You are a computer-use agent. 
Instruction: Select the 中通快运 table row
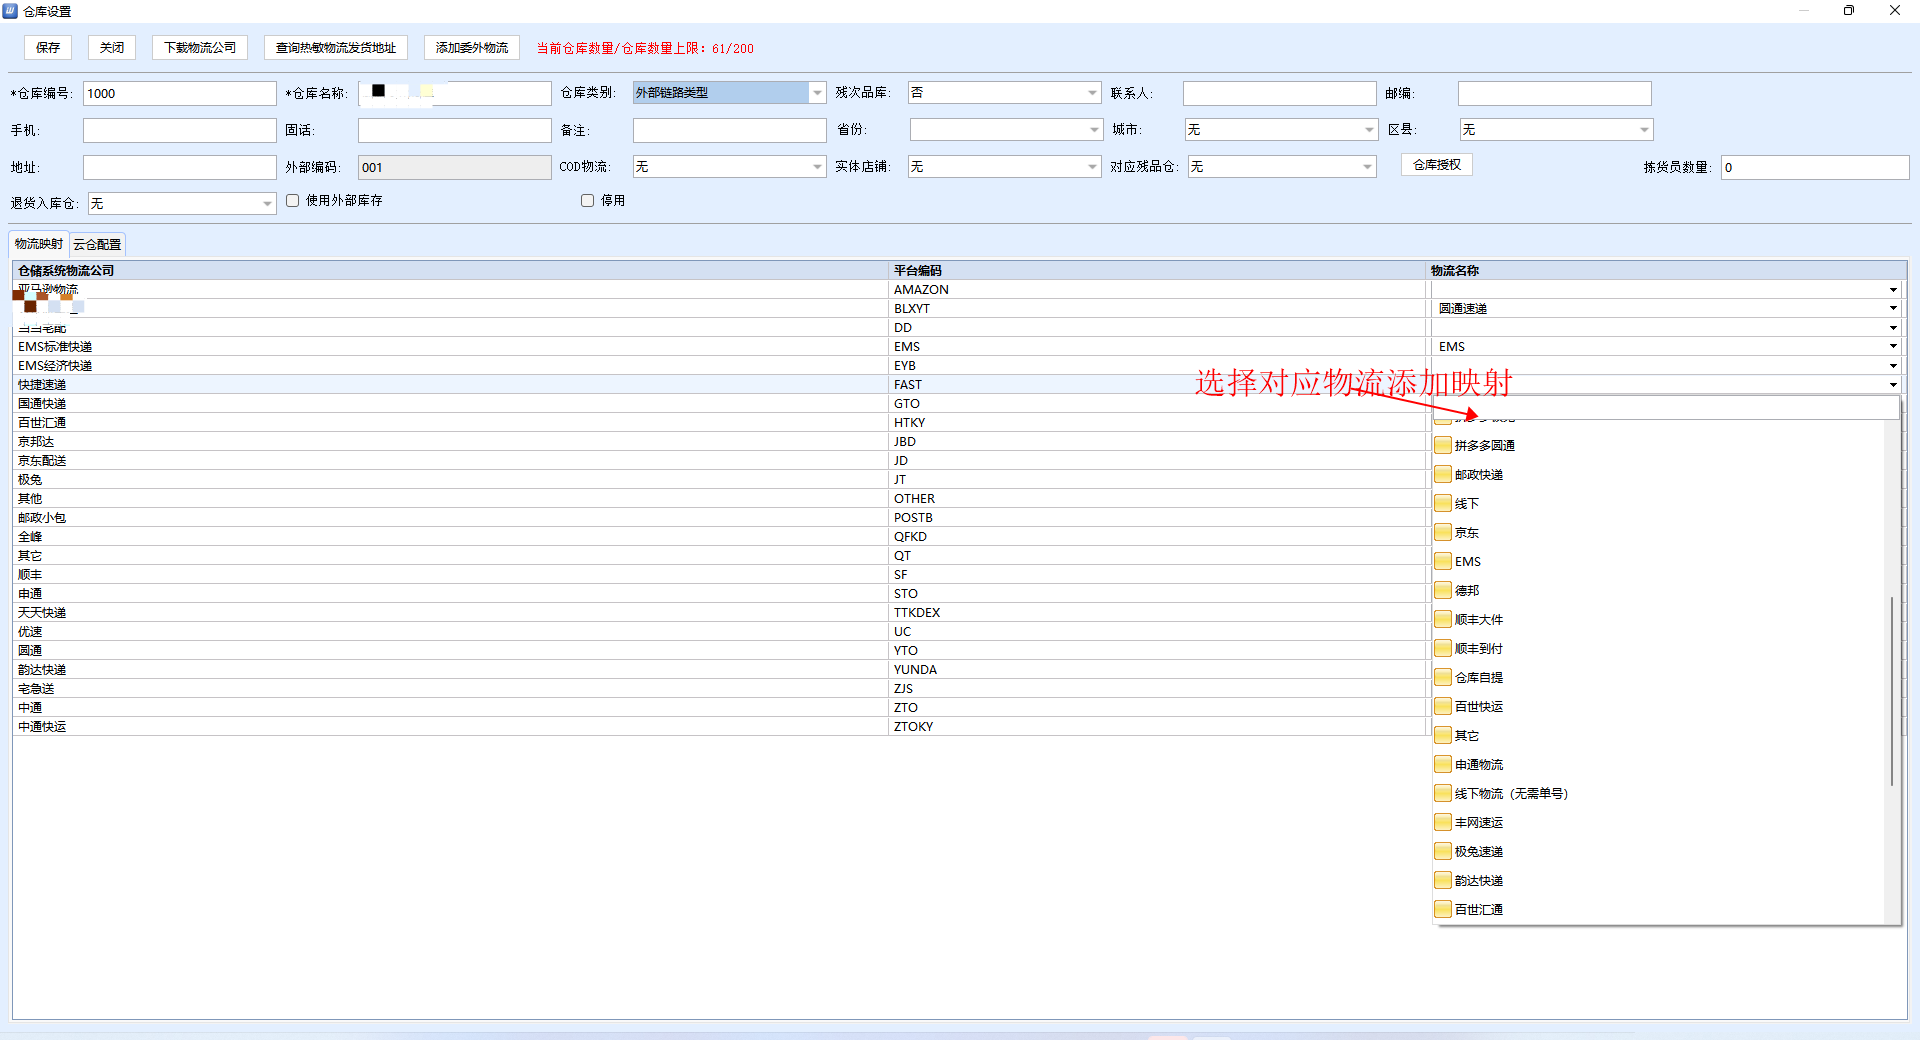pyautogui.click(x=720, y=727)
